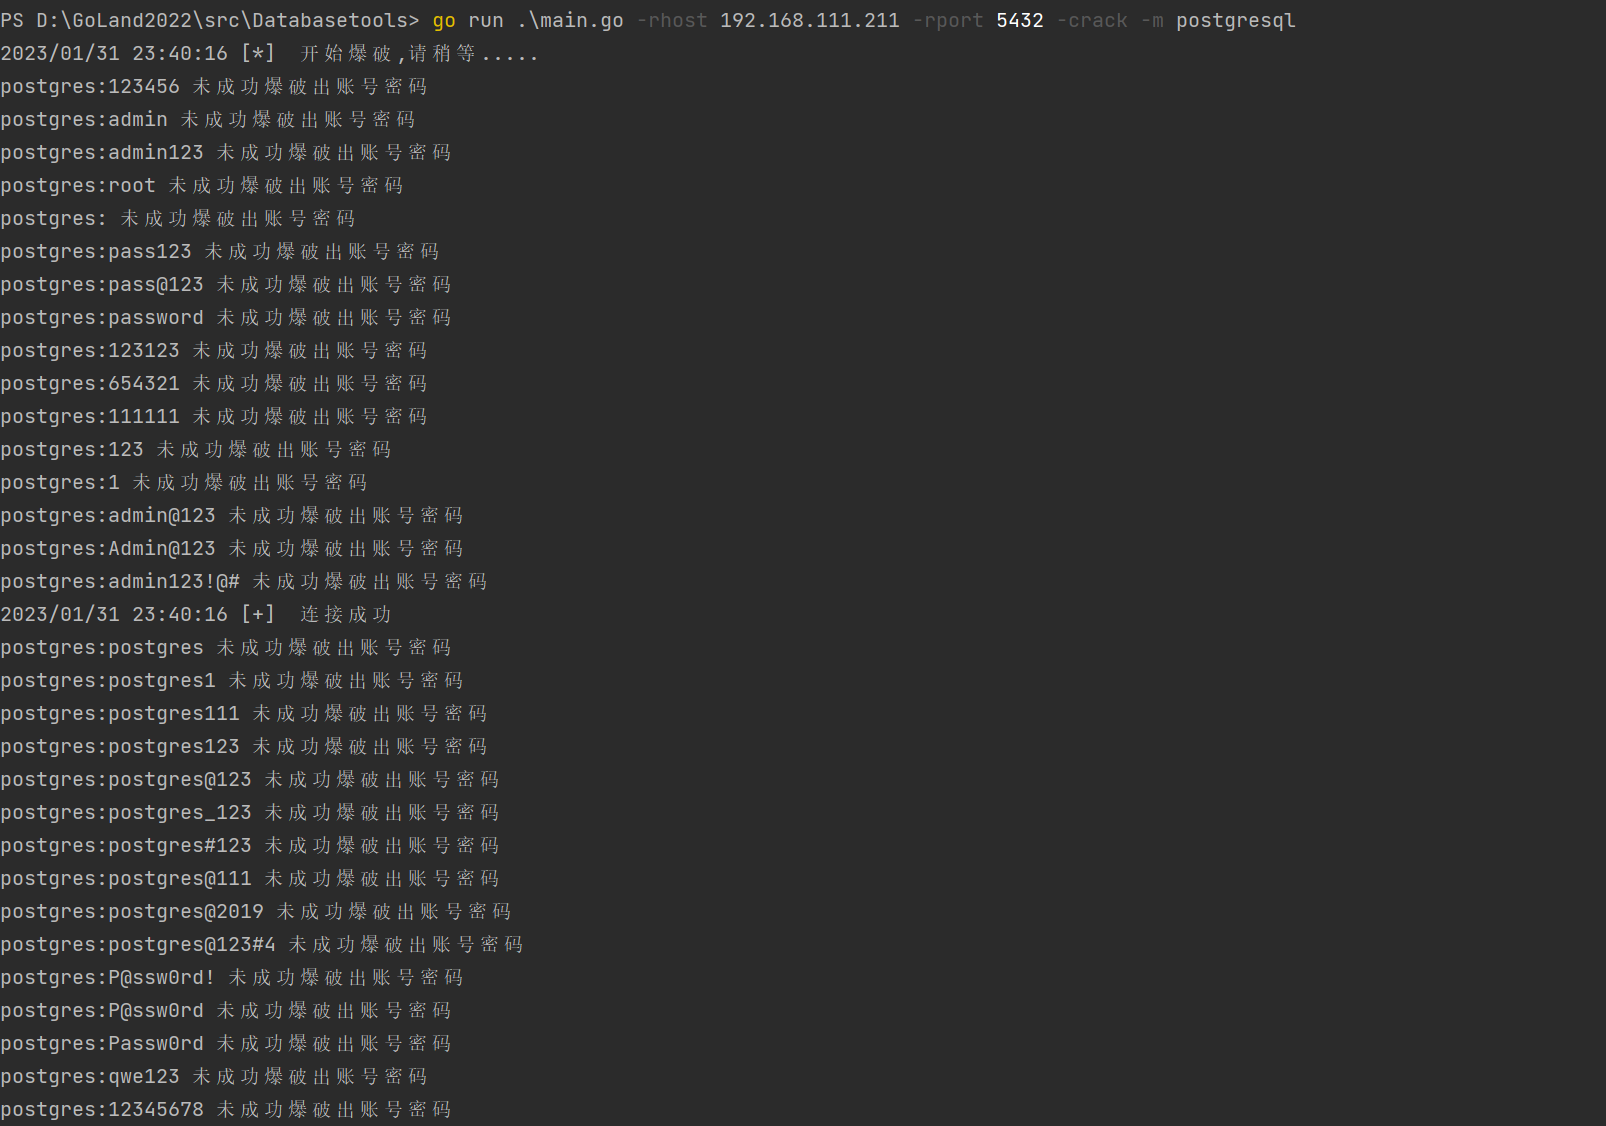Screen dimensions: 1606x1126
Task: Click the 'postgres:postgres' output line
Action: point(226,647)
